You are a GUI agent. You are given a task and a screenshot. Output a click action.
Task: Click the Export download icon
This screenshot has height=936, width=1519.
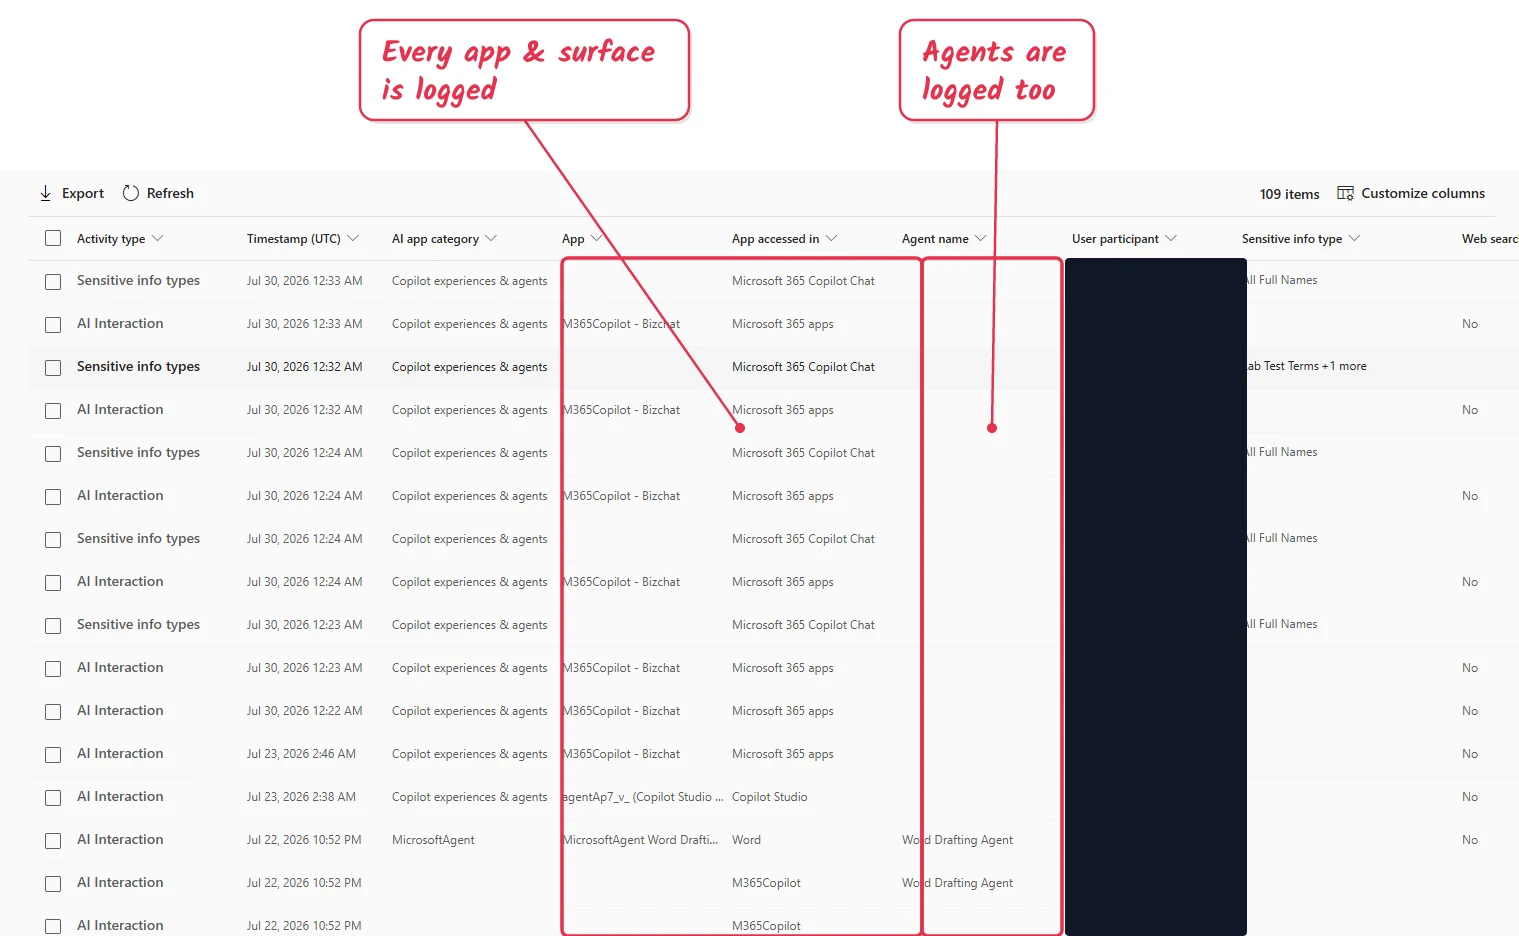click(45, 193)
